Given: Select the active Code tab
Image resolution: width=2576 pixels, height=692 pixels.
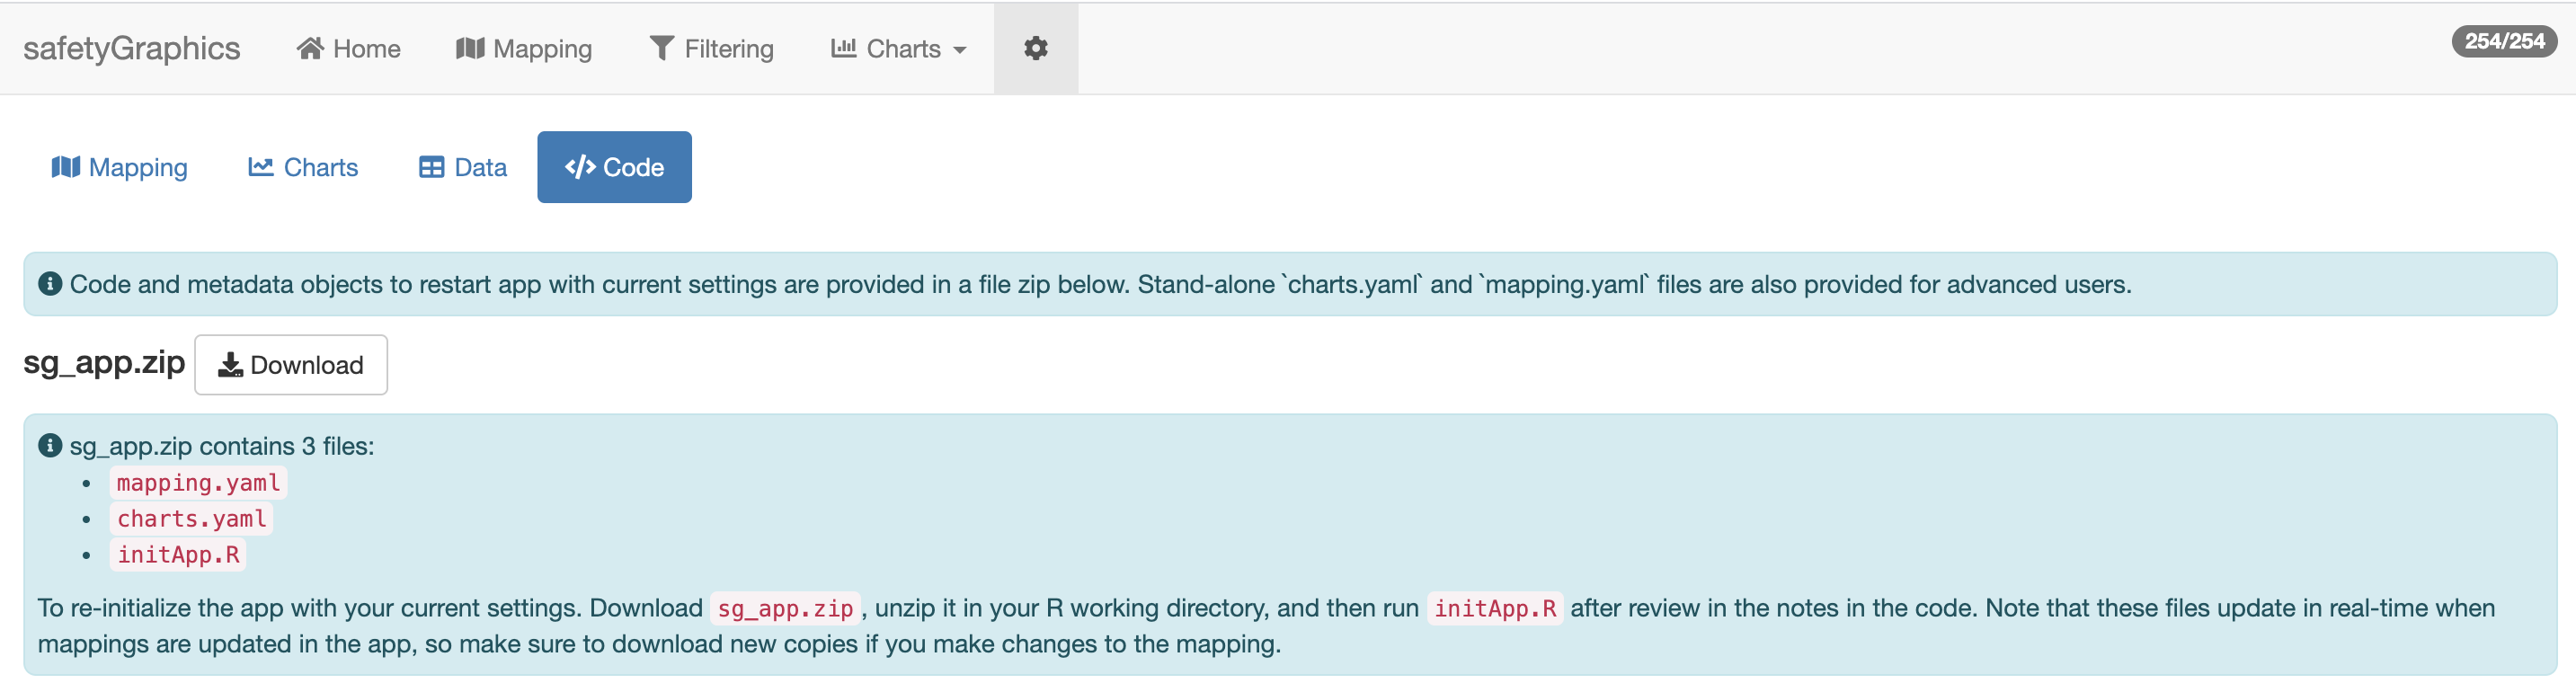Looking at the screenshot, I should tap(614, 167).
